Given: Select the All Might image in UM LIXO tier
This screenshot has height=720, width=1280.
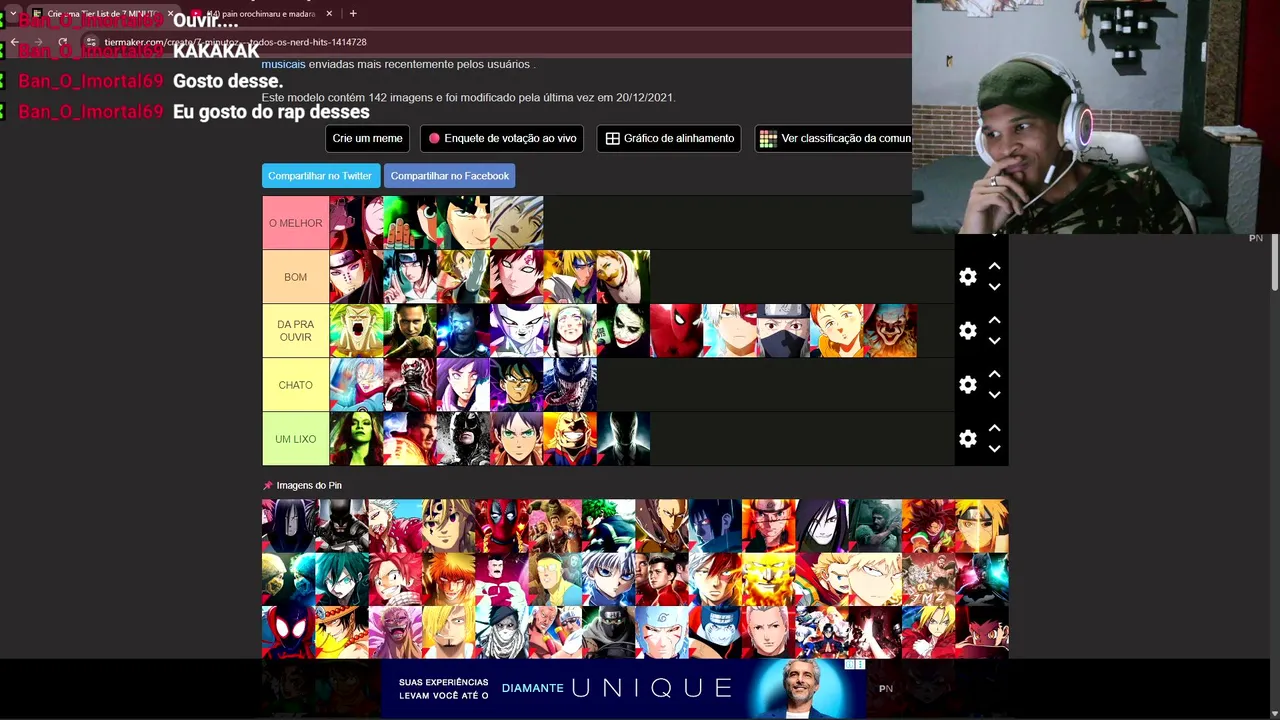Looking at the screenshot, I should 570,439.
